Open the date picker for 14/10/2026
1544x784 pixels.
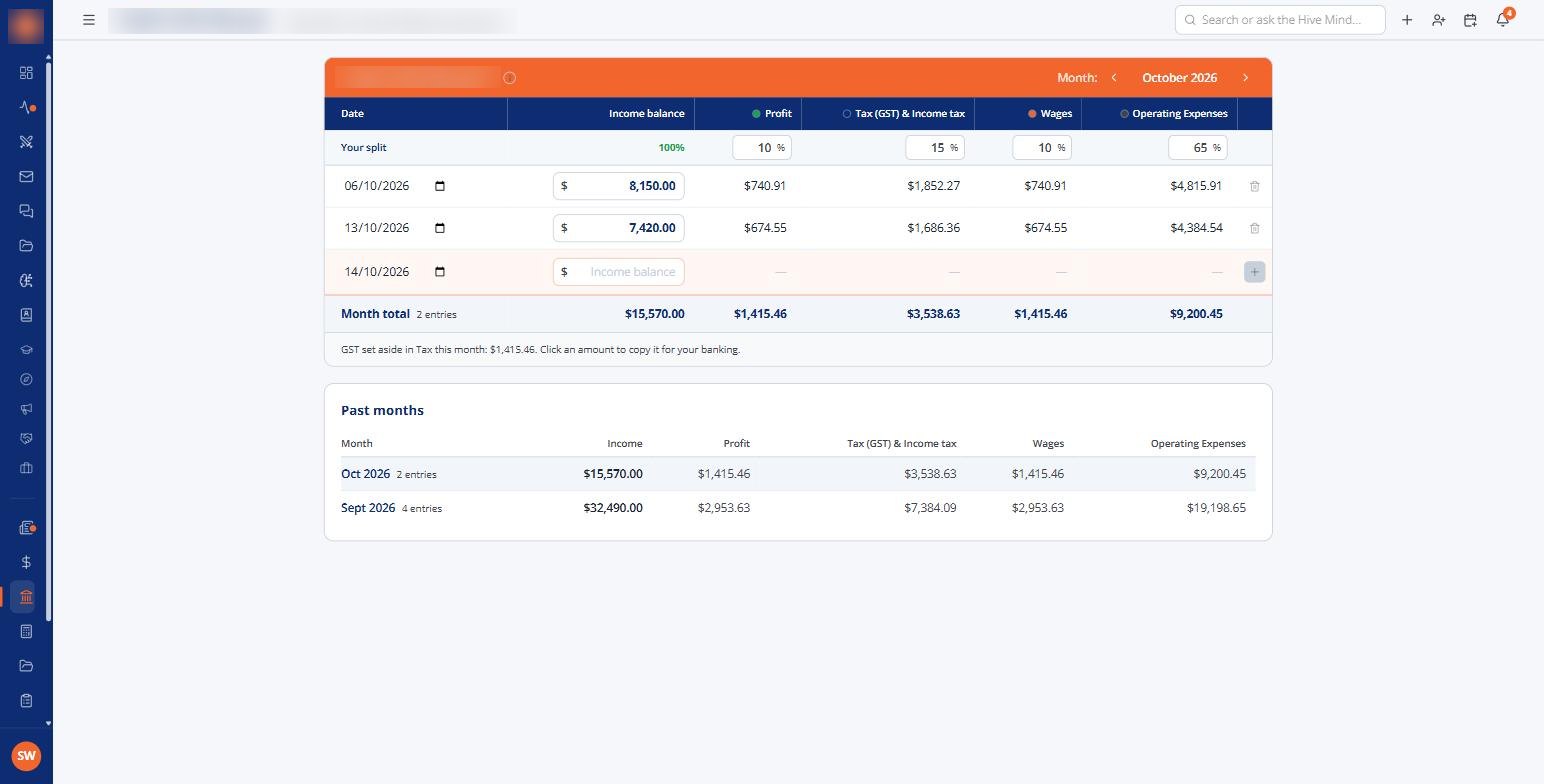[440, 272]
